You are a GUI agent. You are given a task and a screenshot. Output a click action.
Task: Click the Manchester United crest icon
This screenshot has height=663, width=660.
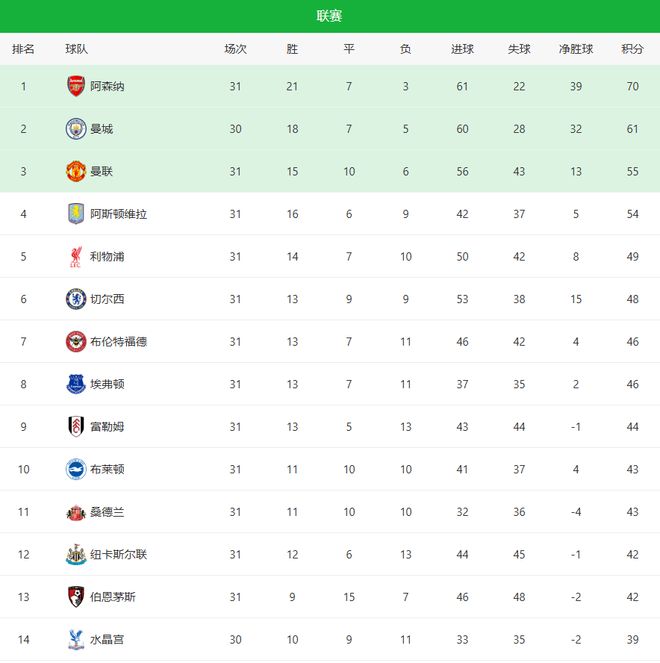pyautogui.click(x=76, y=171)
